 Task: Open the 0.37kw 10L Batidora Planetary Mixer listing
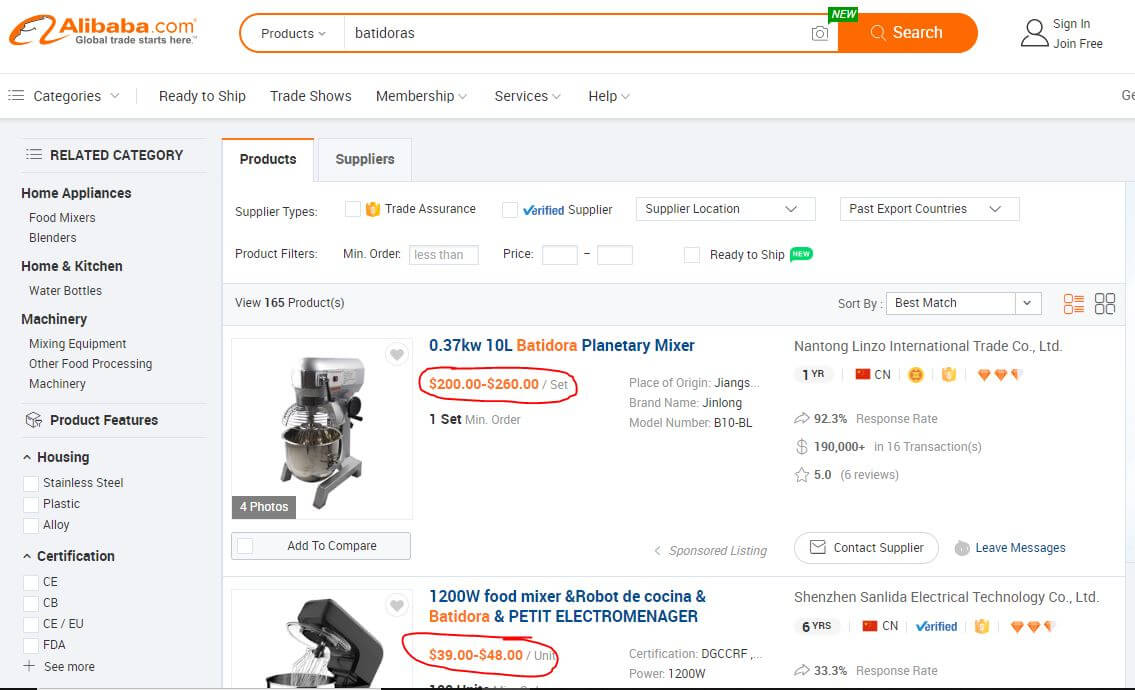tap(562, 345)
